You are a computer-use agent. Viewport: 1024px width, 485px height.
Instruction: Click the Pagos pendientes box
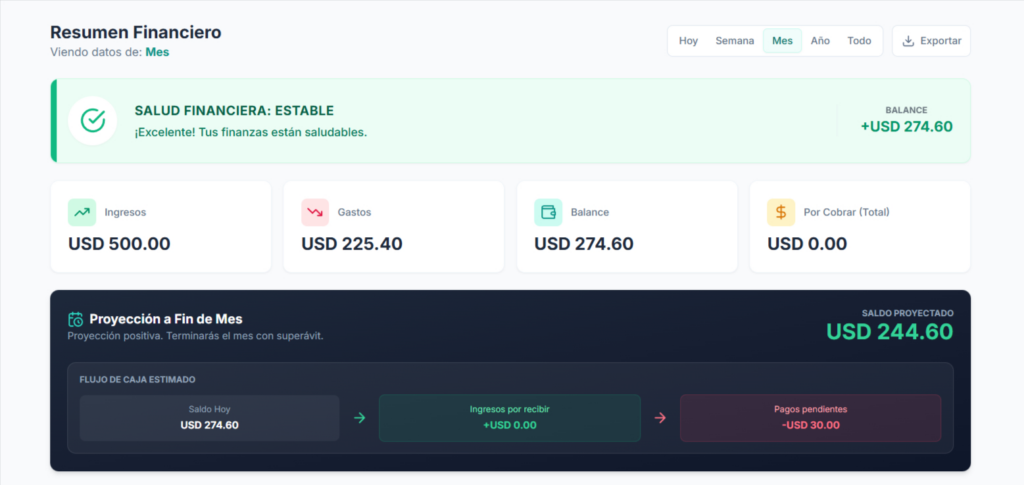click(810, 418)
